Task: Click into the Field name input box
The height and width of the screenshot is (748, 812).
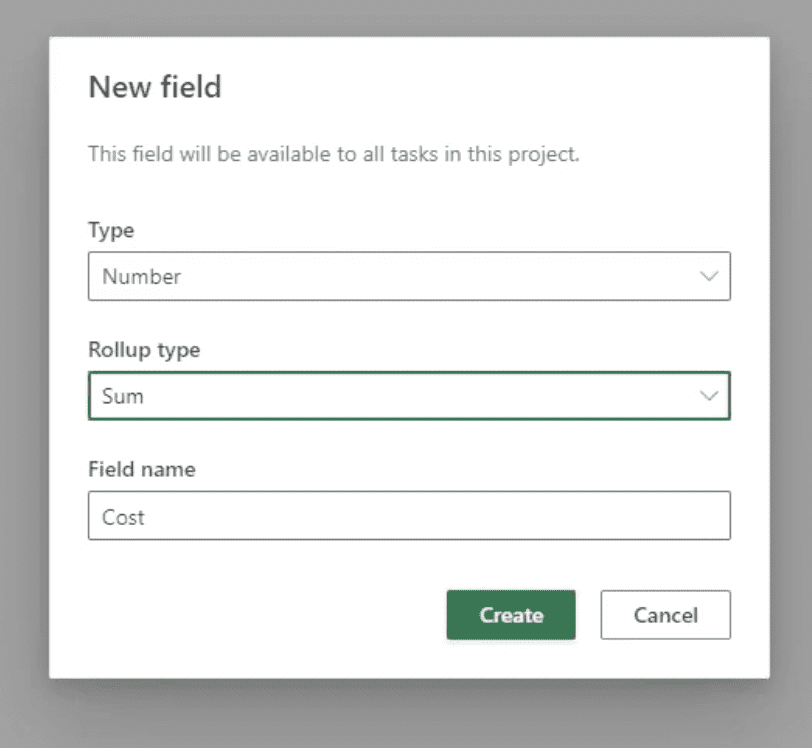Action: pos(409,515)
